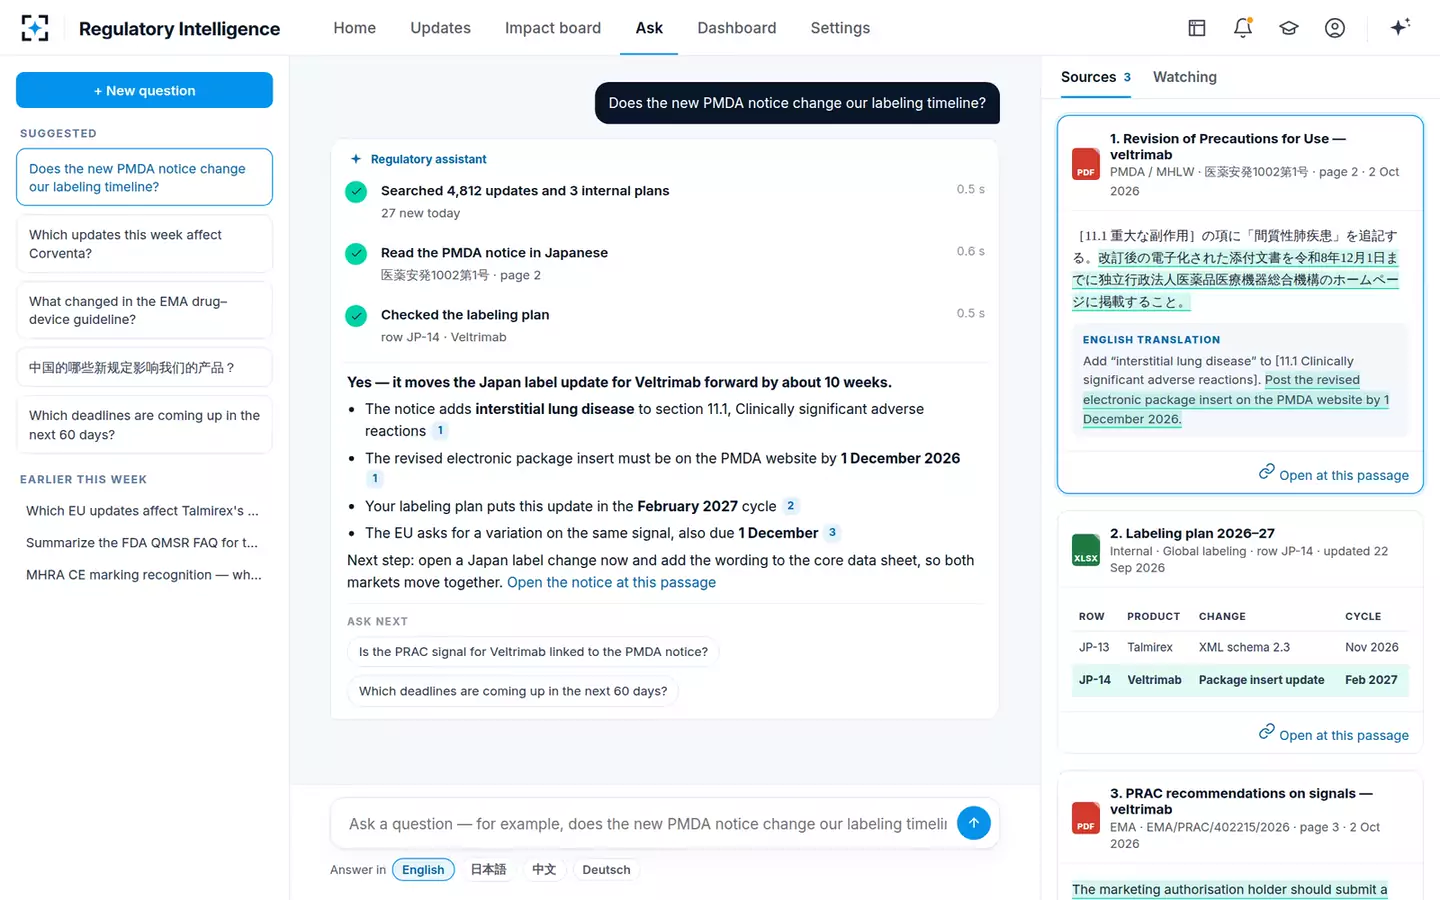The height and width of the screenshot is (900, 1440).
Task: Select English answer language
Action: (x=423, y=870)
